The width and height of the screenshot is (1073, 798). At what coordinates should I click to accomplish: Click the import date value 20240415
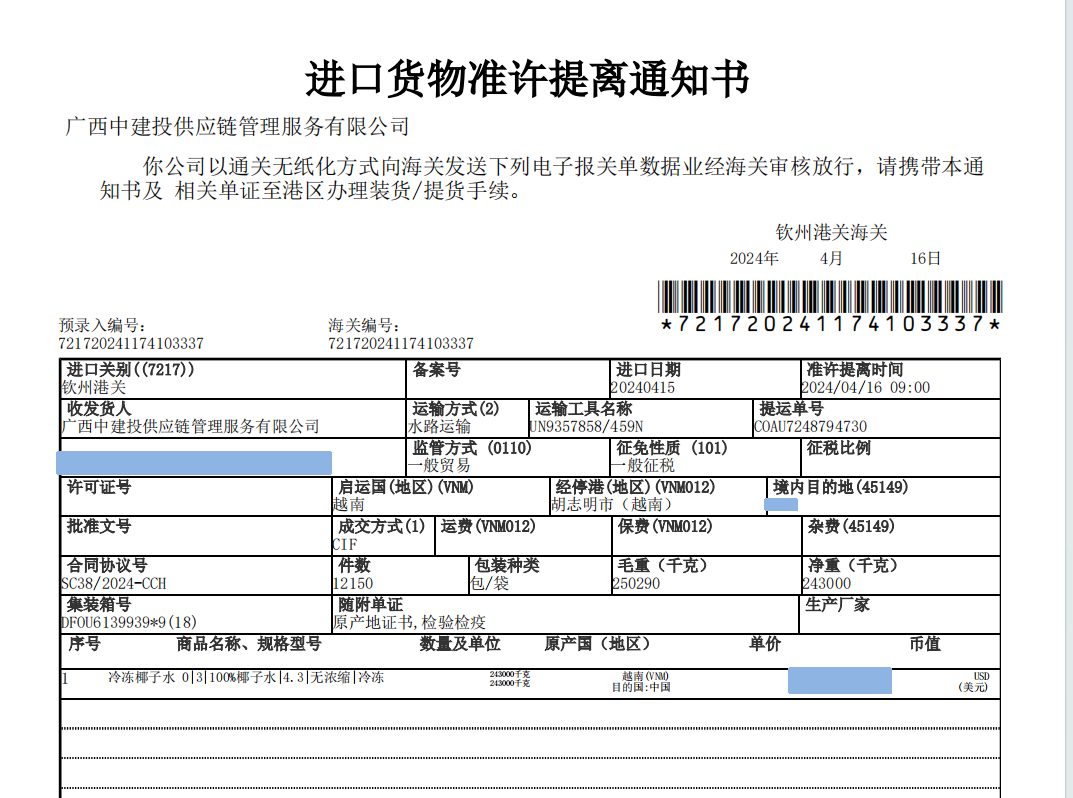643,387
